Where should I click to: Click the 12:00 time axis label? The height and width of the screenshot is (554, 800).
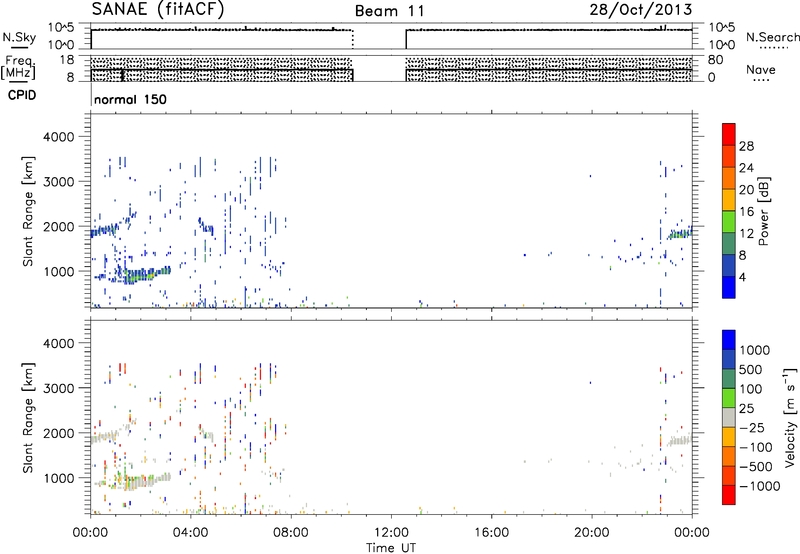pos(391,533)
